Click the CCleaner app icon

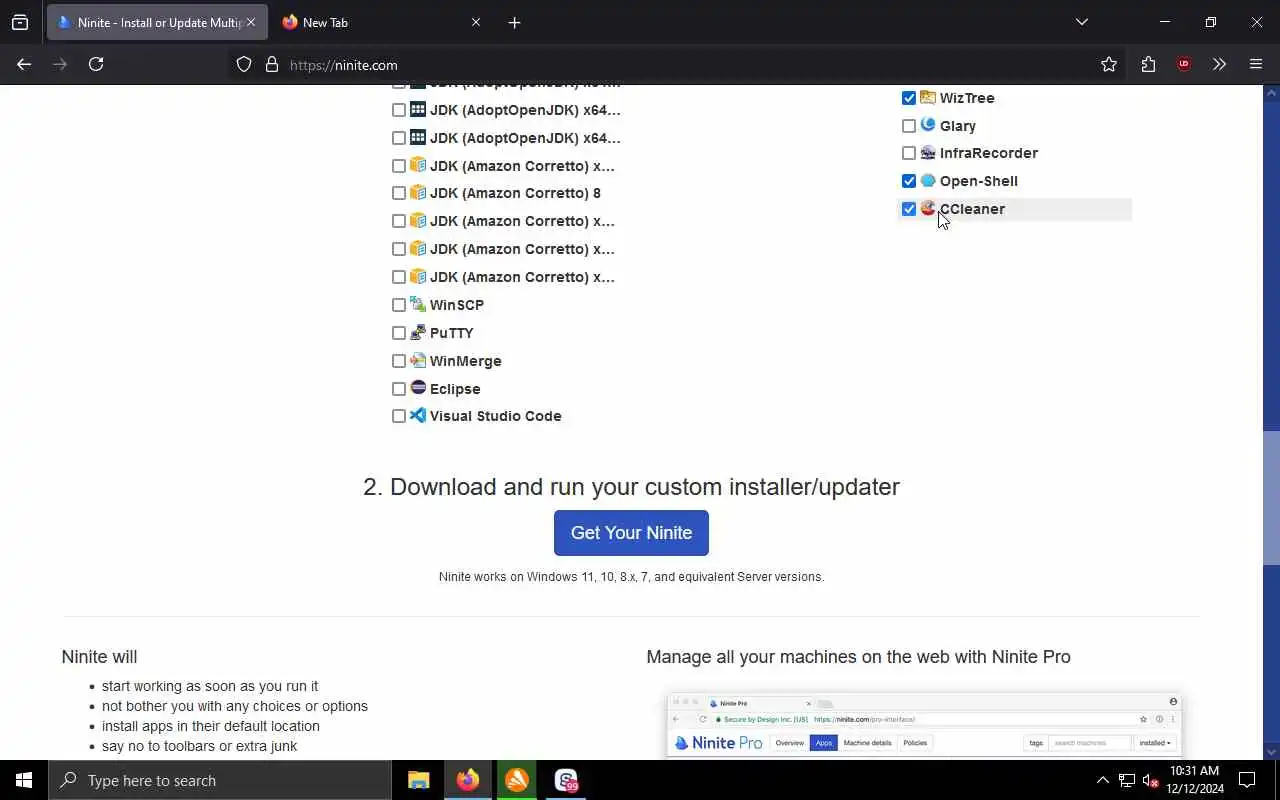point(928,208)
